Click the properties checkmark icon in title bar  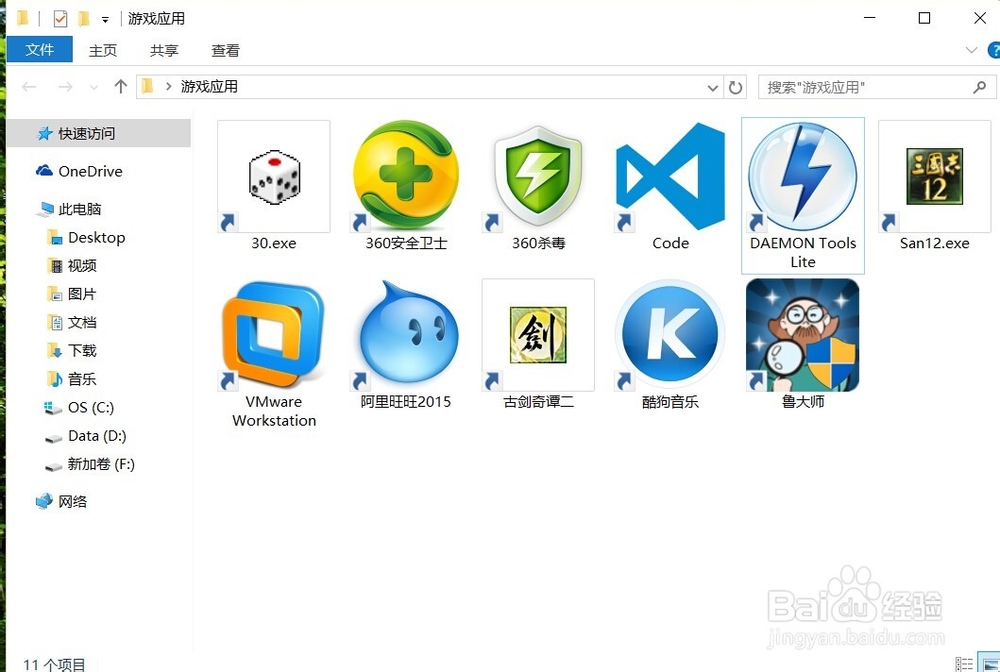(60, 18)
